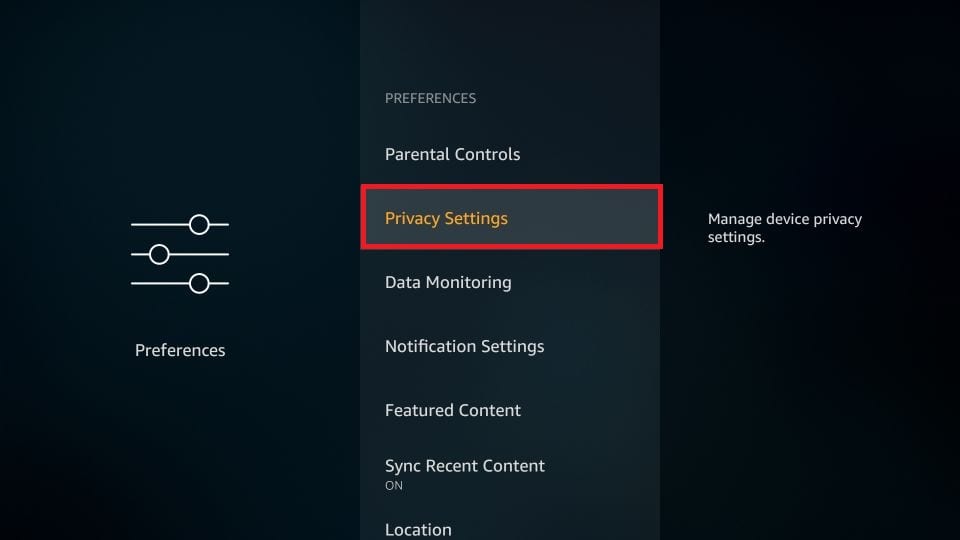Click the long right track of middle icon slider
Image resolution: width=960 pixels, height=540 pixels.
click(x=199, y=254)
